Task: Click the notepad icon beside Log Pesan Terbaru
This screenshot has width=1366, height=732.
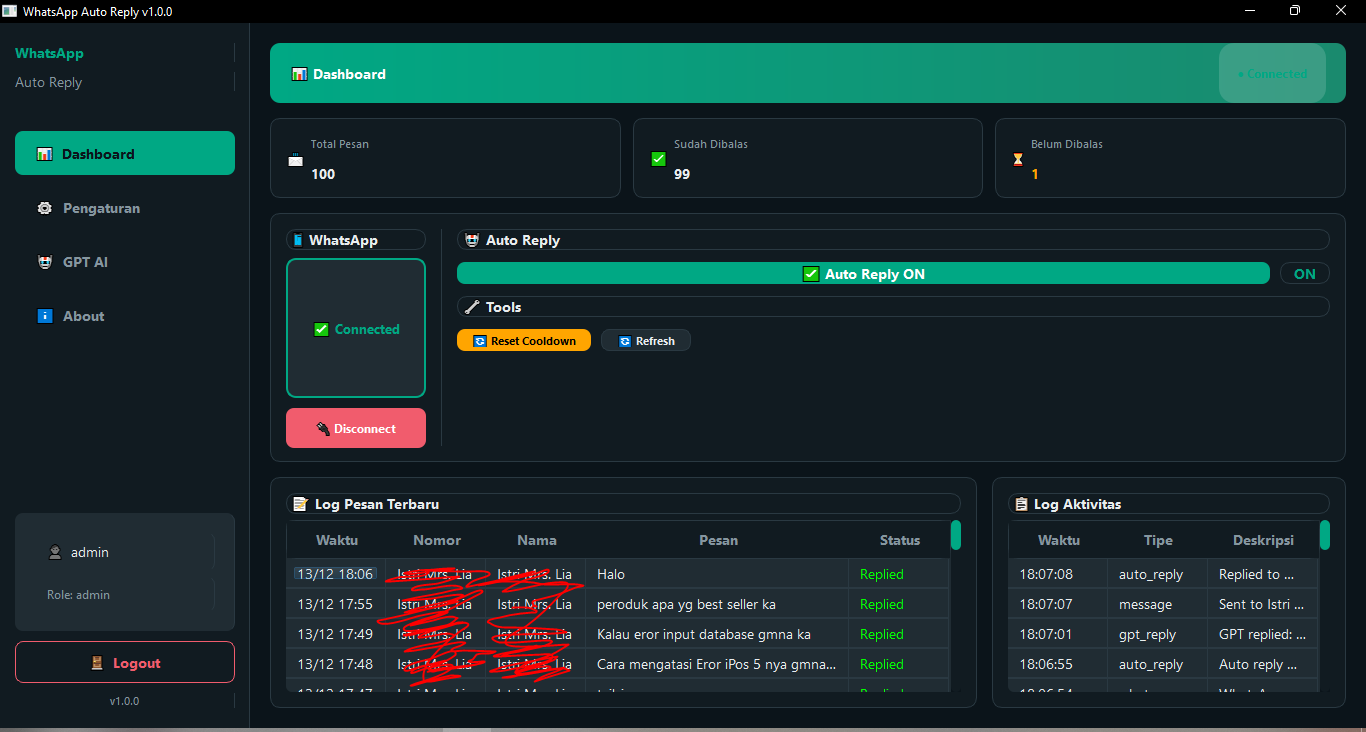Action: pos(300,504)
